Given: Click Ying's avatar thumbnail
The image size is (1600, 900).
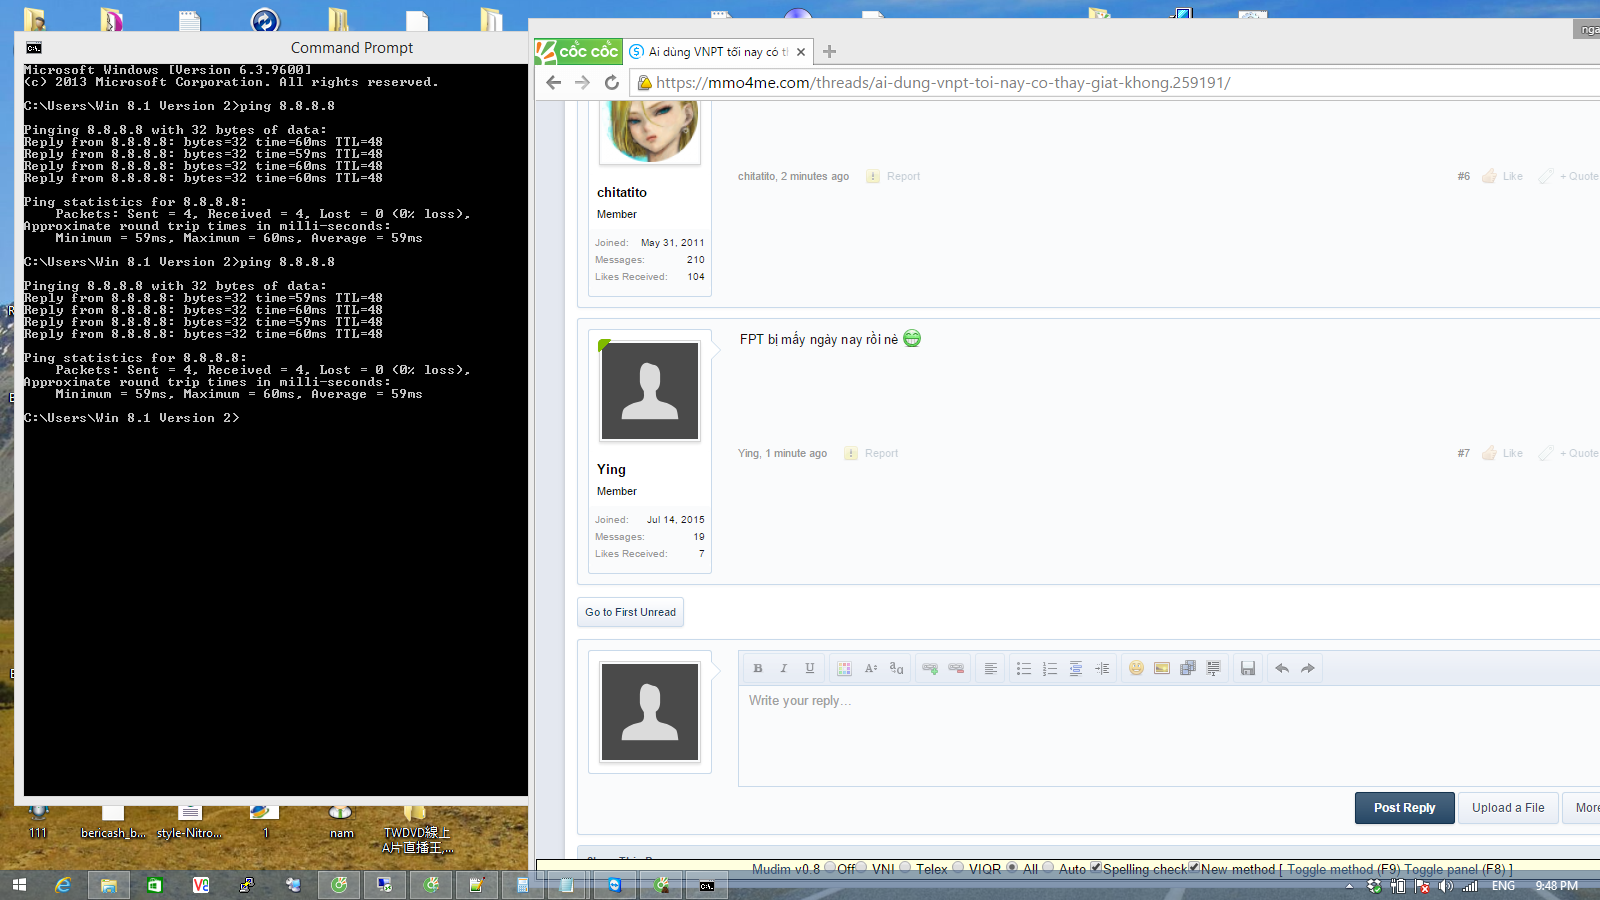Looking at the screenshot, I should (650, 391).
